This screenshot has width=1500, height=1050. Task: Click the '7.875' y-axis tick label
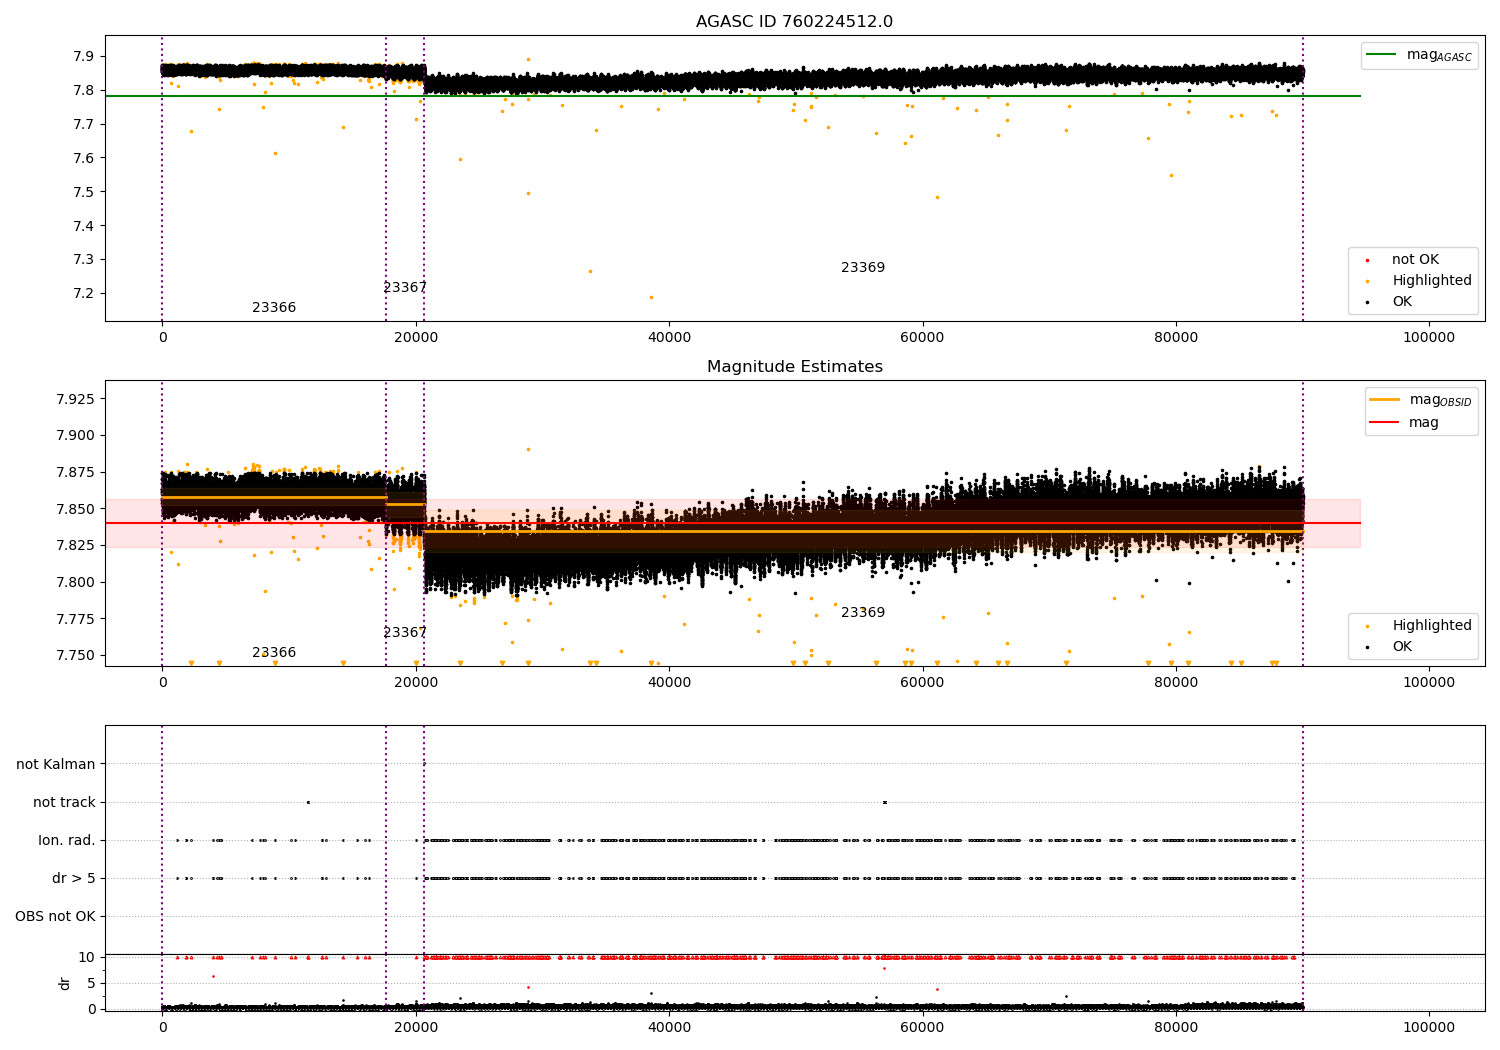click(76, 473)
